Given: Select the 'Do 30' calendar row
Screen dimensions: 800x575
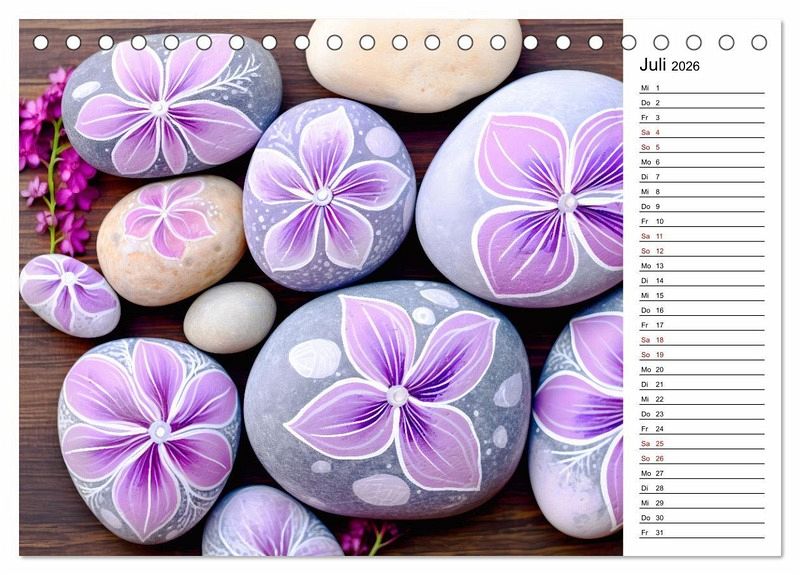Looking at the screenshot, I should click(x=702, y=517).
